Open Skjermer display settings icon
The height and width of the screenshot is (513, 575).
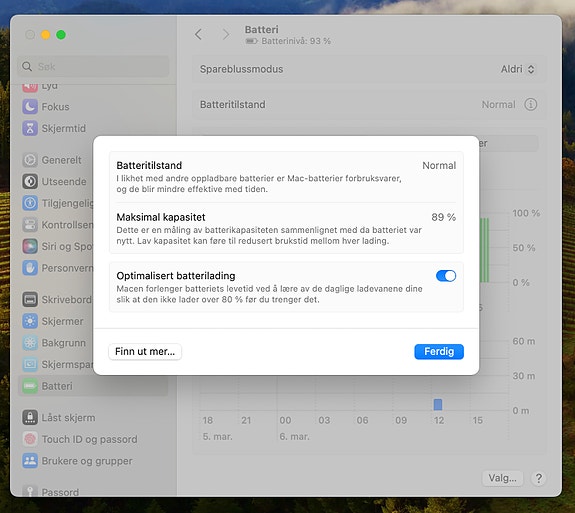click(30, 321)
